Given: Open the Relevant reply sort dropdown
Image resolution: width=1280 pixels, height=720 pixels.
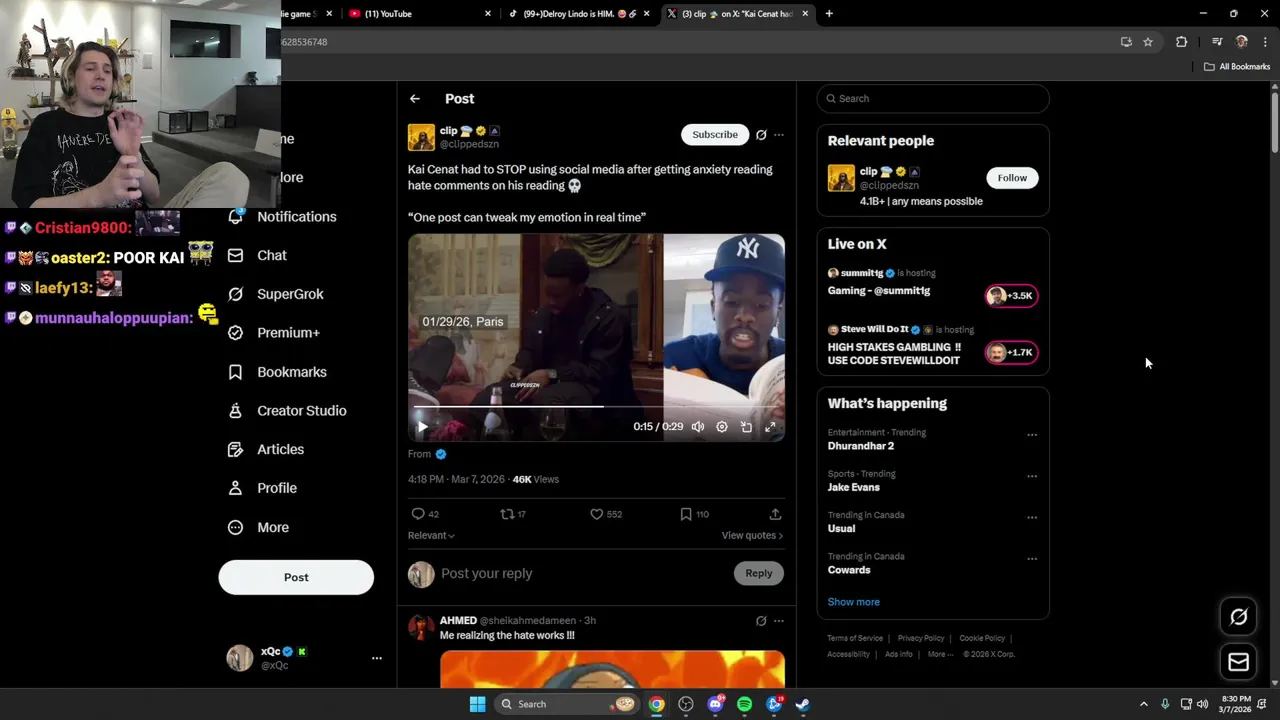Looking at the screenshot, I should coord(431,535).
